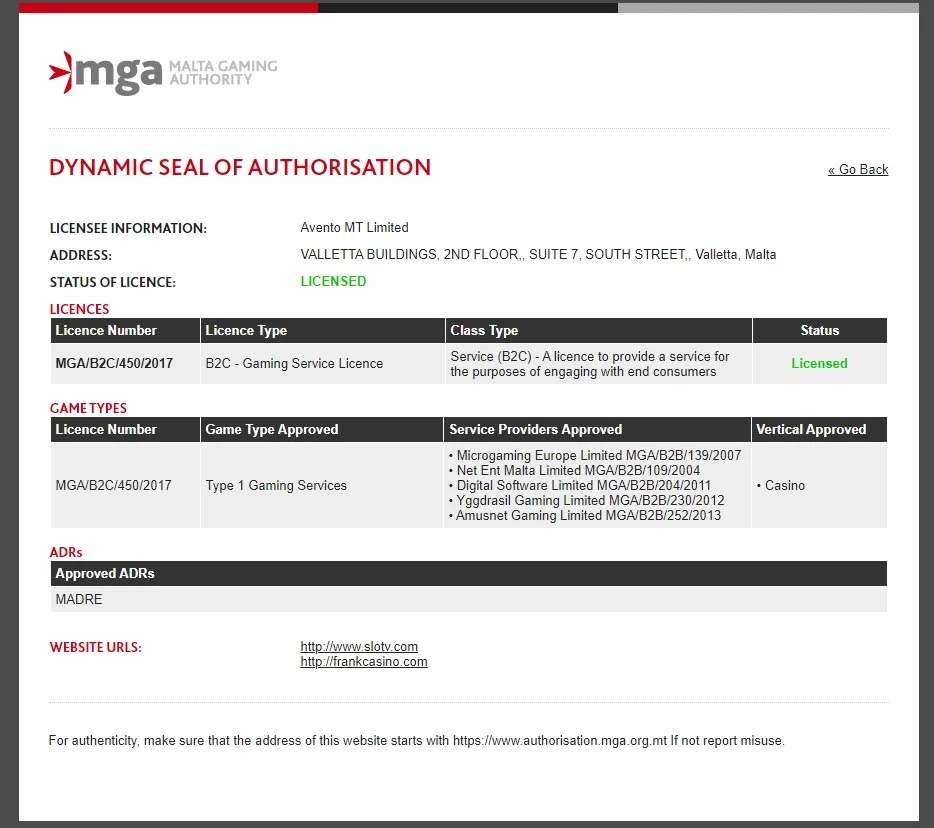Click the LICENSED status of licence text
This screenshot has width=934, height=828.
pos(333,281)
